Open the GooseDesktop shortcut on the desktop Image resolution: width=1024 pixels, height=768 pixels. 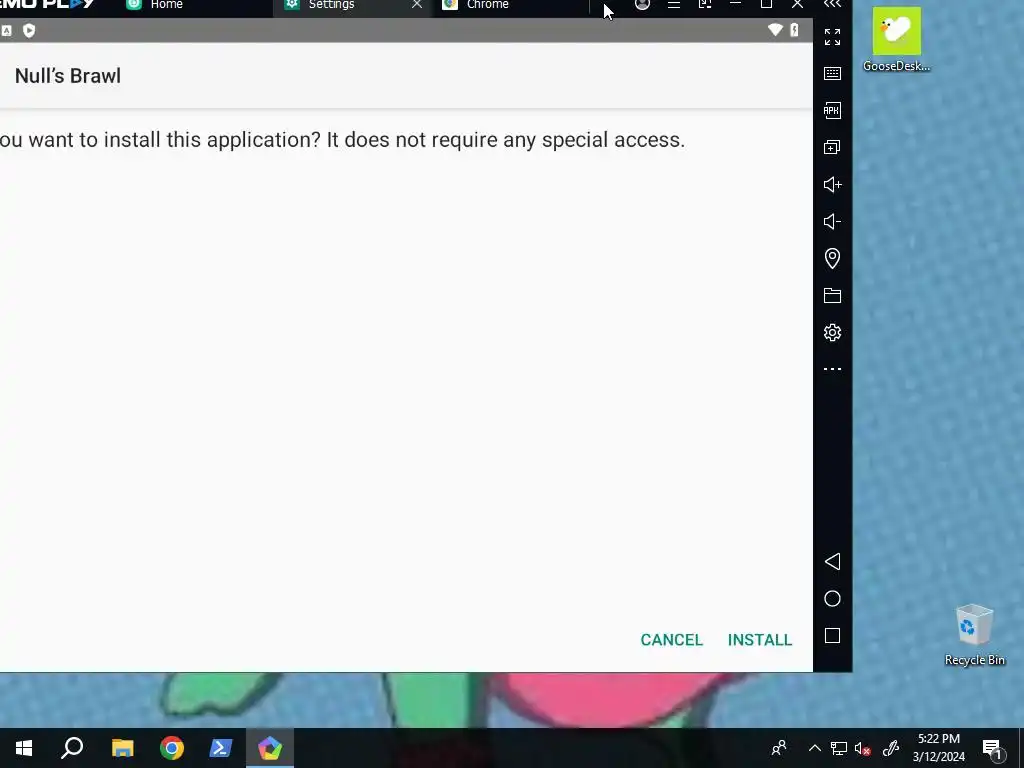(897, 39)
